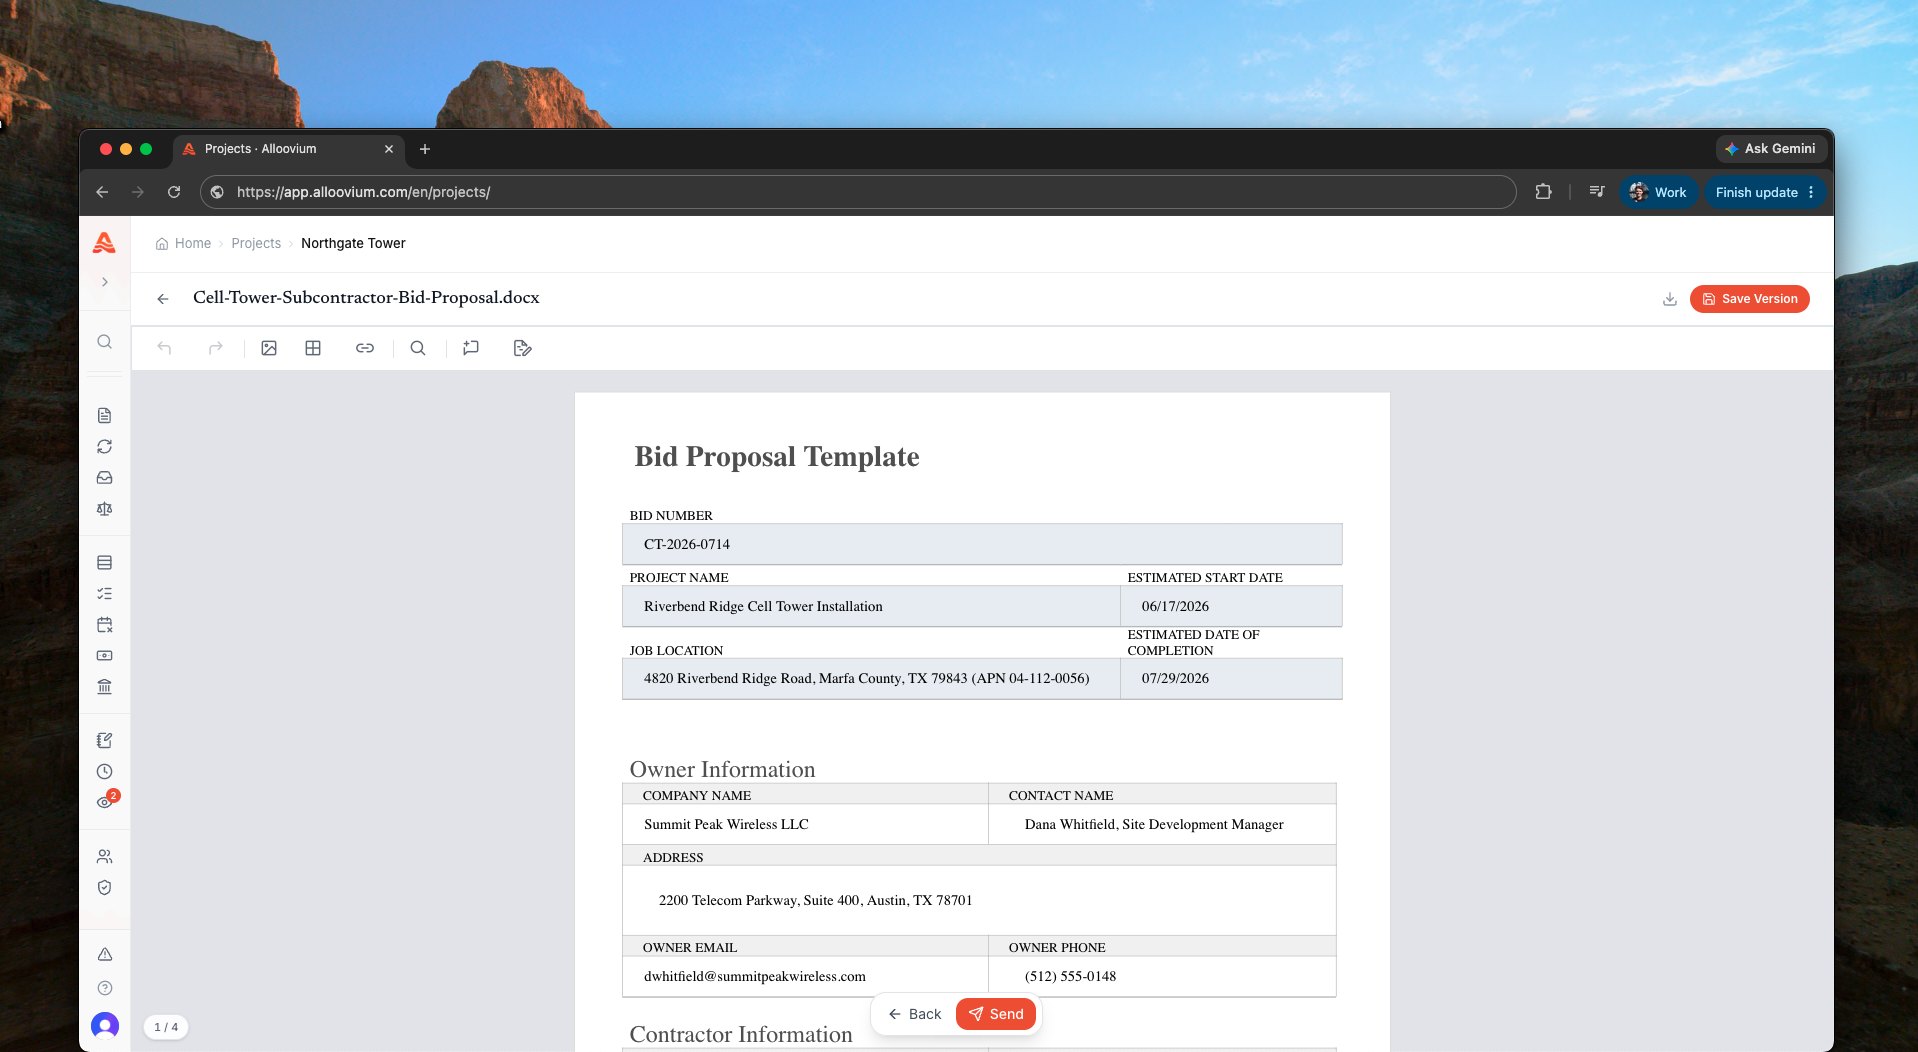Insert a link via toolbar icon

pyautogui.click(x=365, y=348)
